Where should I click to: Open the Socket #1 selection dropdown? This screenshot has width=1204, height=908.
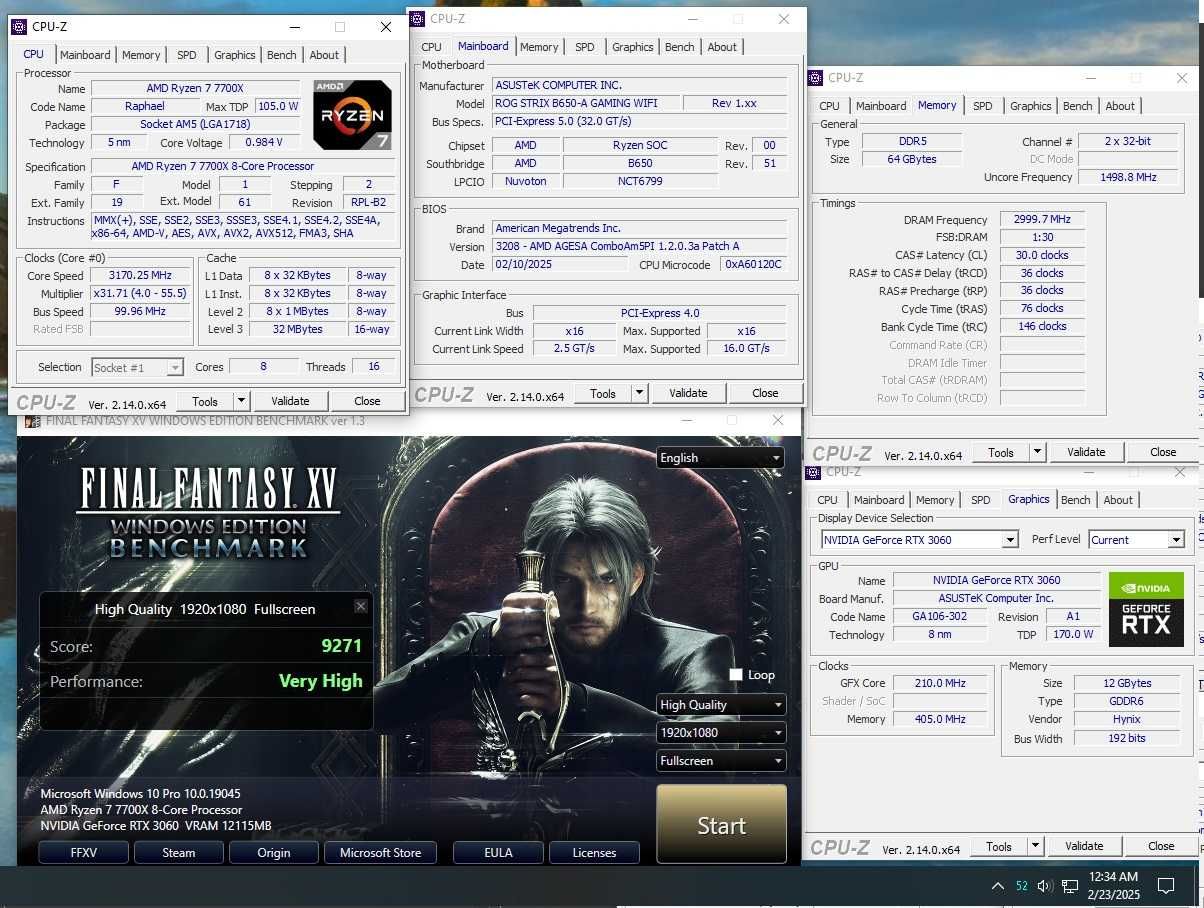pyautogui.click(x=137, y=367)
